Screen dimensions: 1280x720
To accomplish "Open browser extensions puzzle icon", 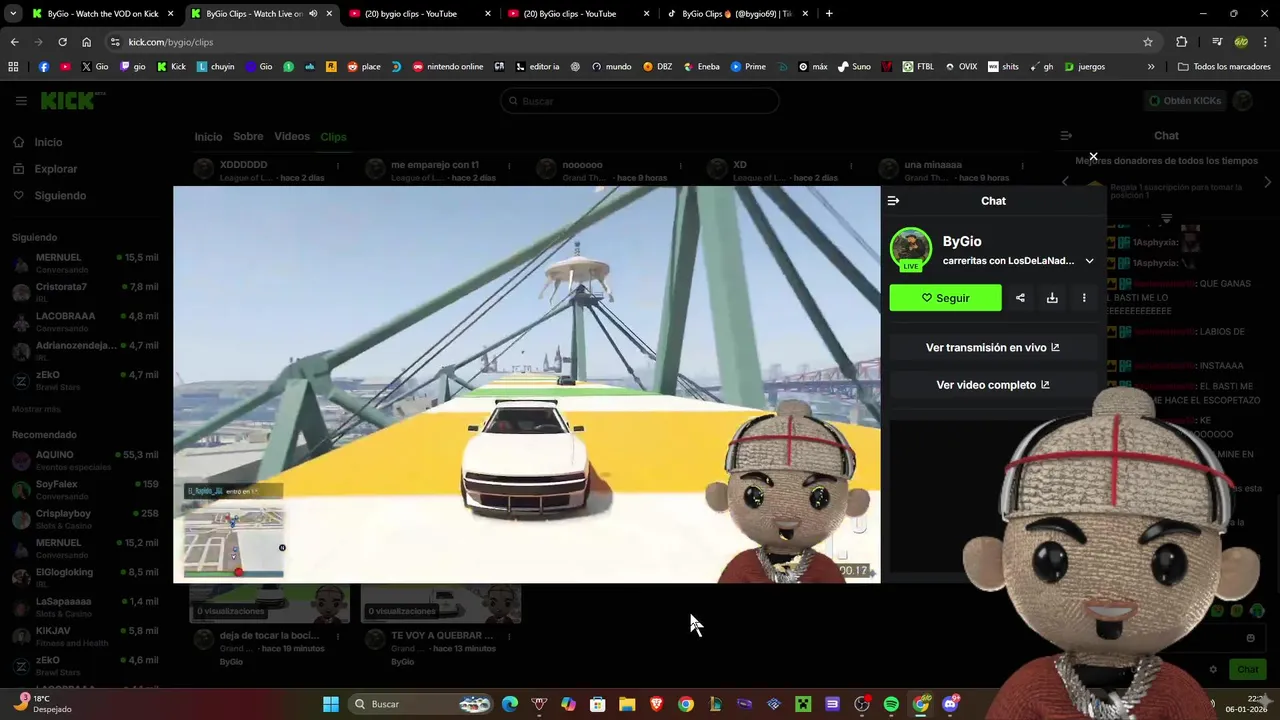I will point(1182,42).
